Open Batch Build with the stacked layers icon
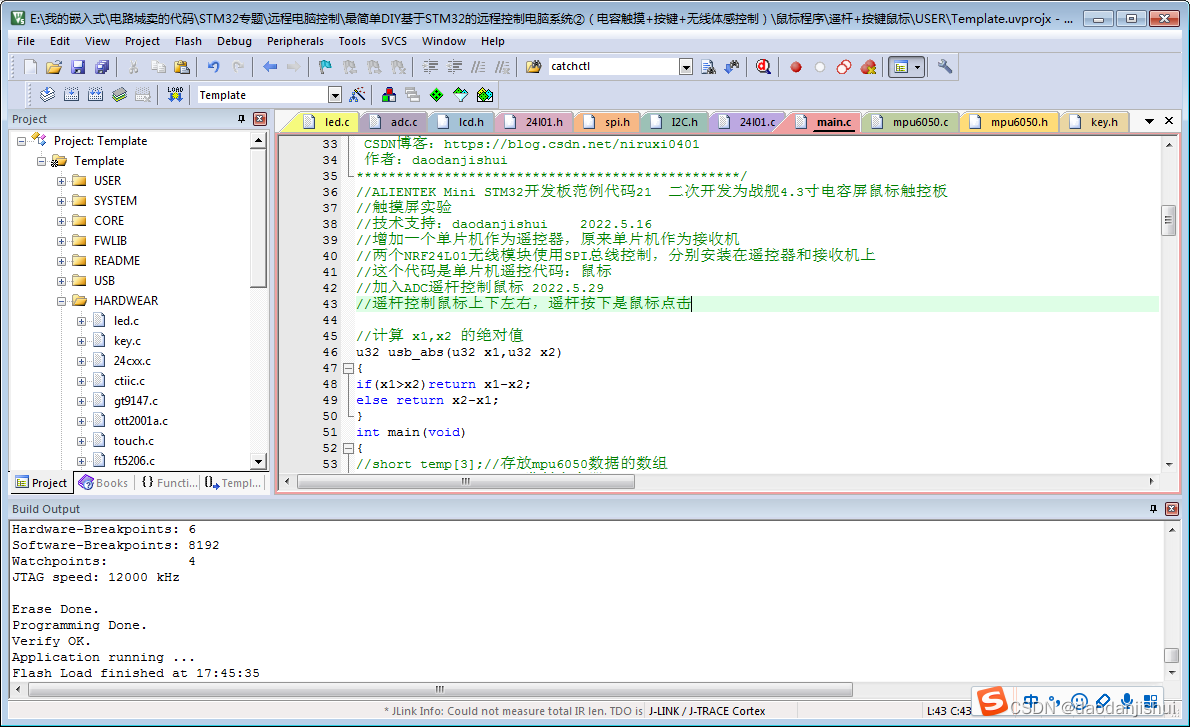 (119, 95)
